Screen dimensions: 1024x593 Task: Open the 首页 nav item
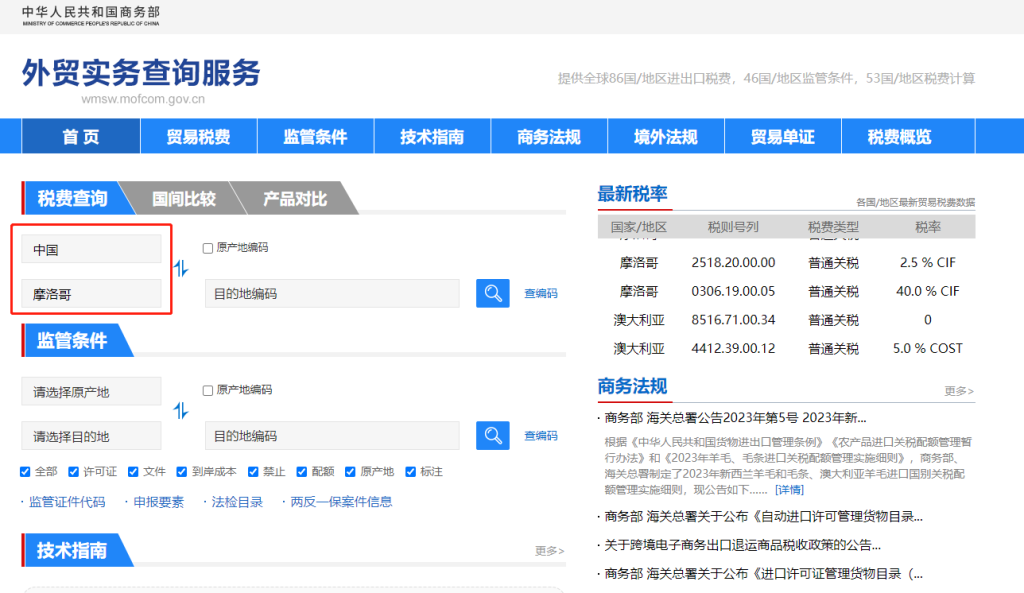pos(81,136)
